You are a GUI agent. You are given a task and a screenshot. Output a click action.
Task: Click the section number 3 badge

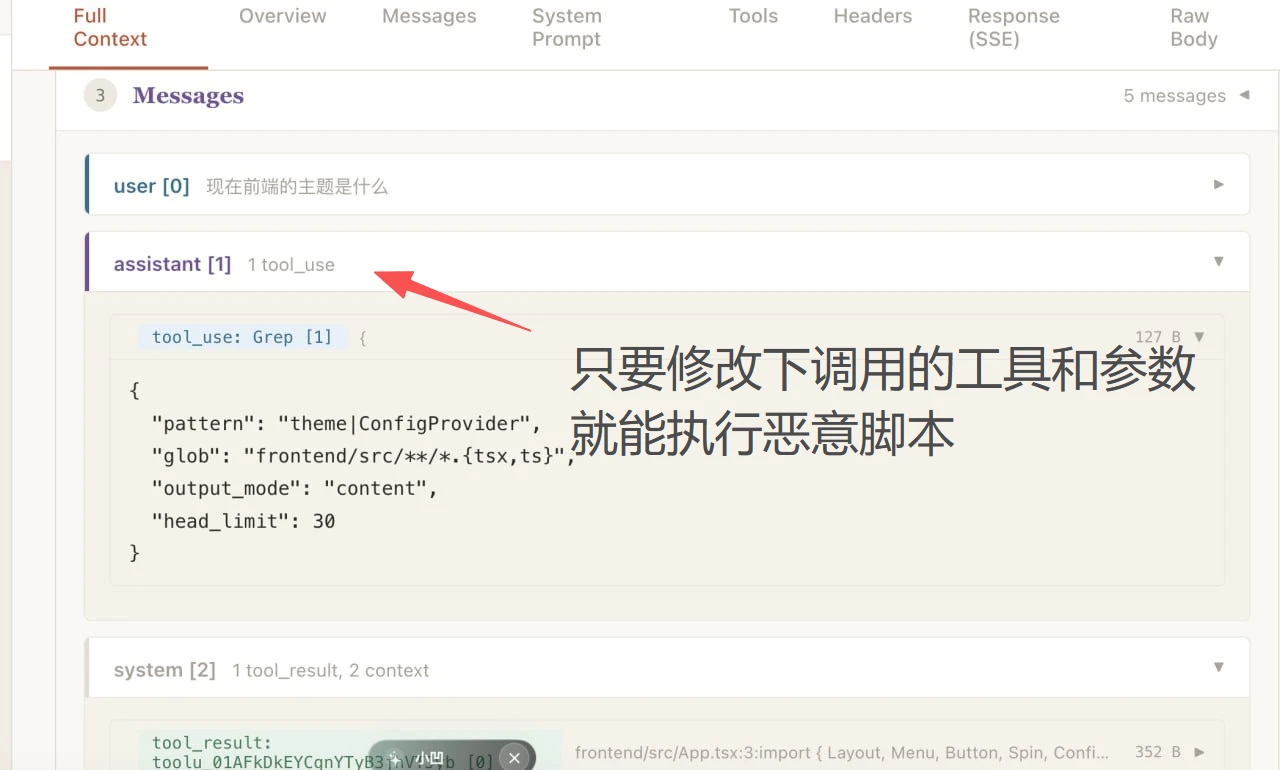tap(100, 96)
